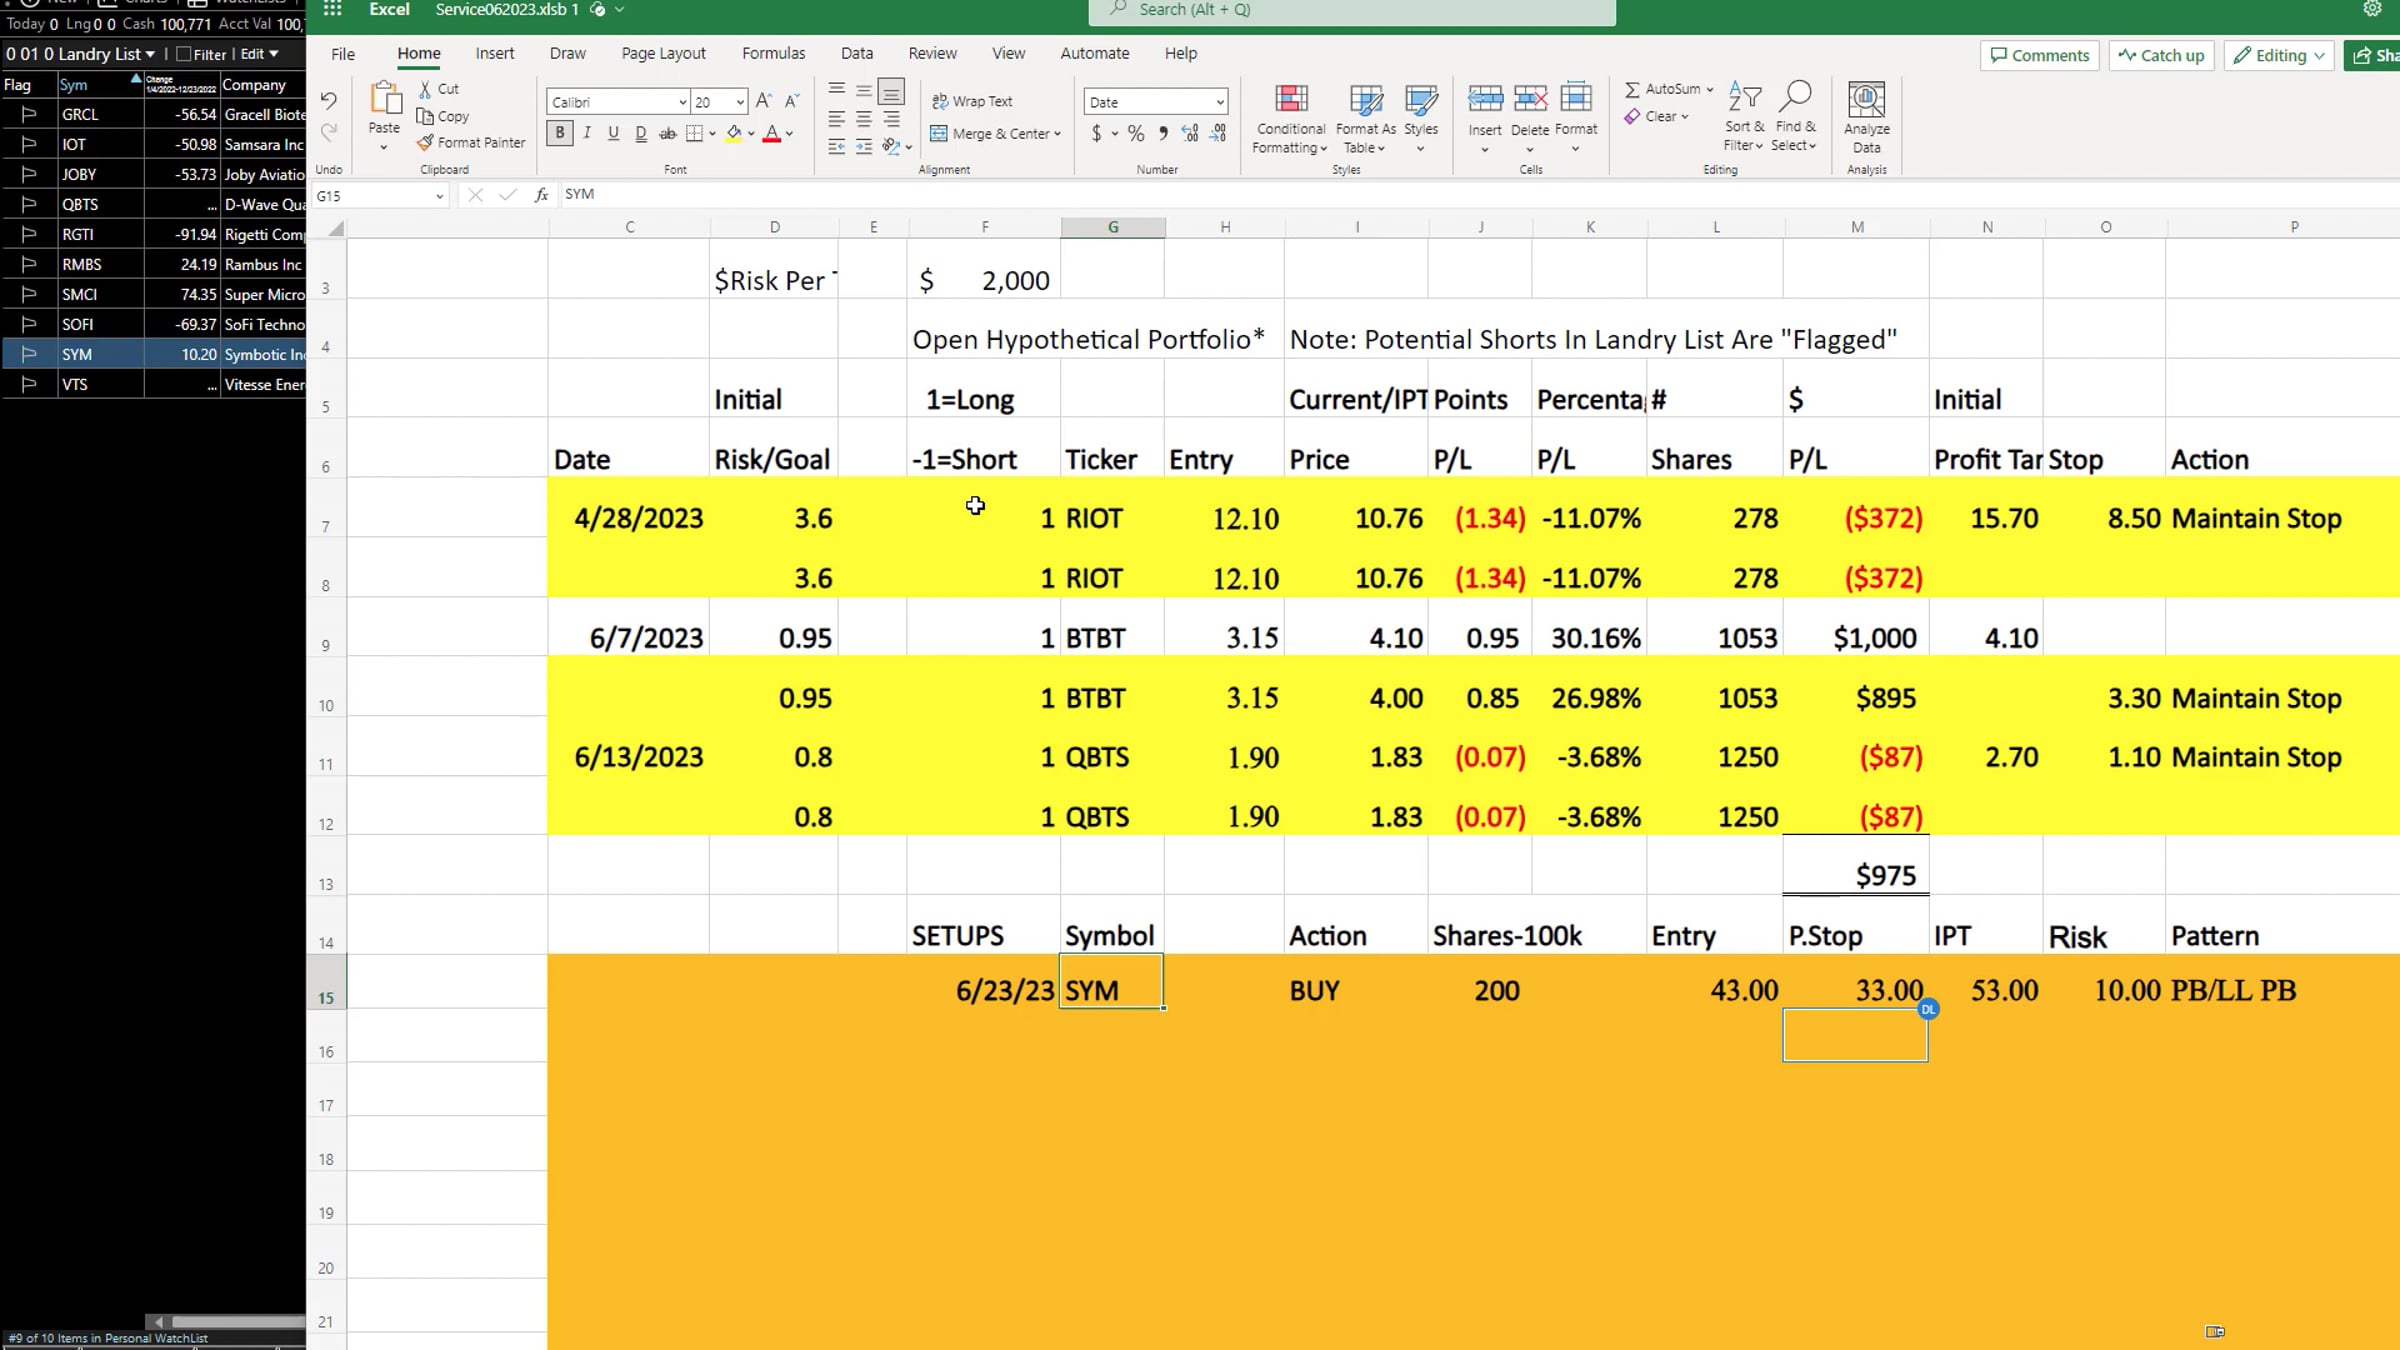Apply comma style format

coord(1163,133)
